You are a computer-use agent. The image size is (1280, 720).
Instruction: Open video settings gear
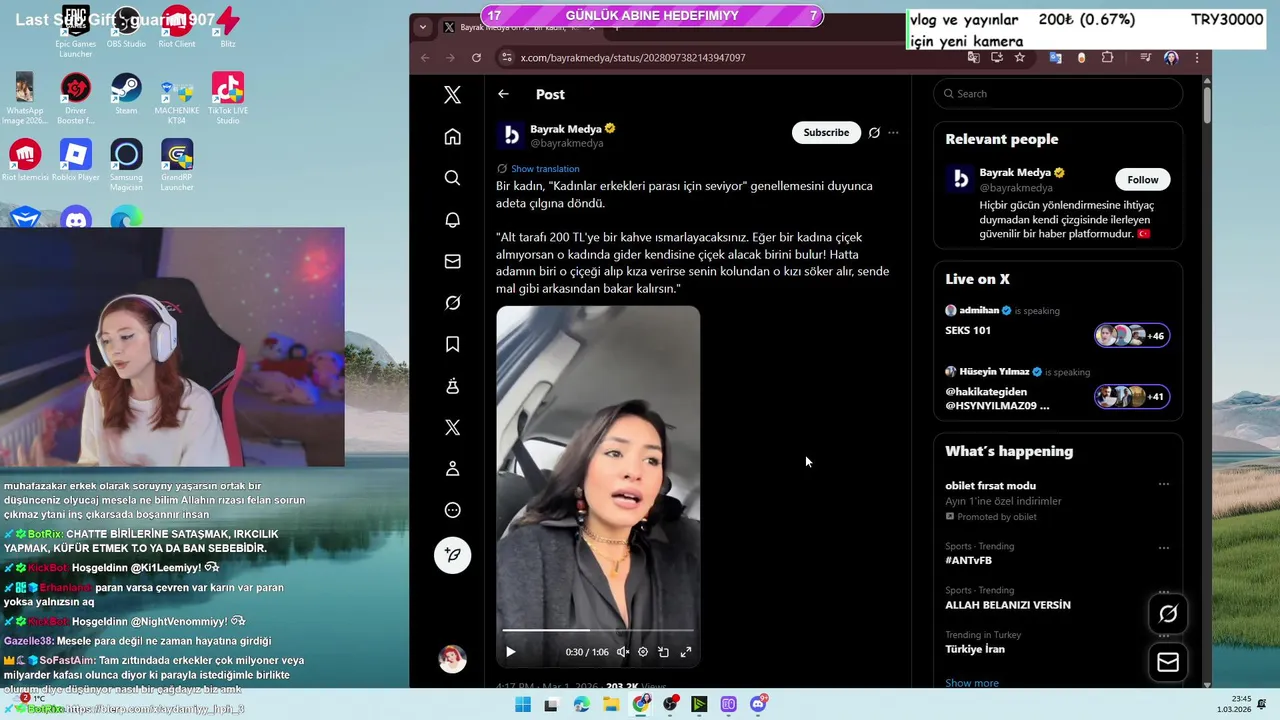643,652
